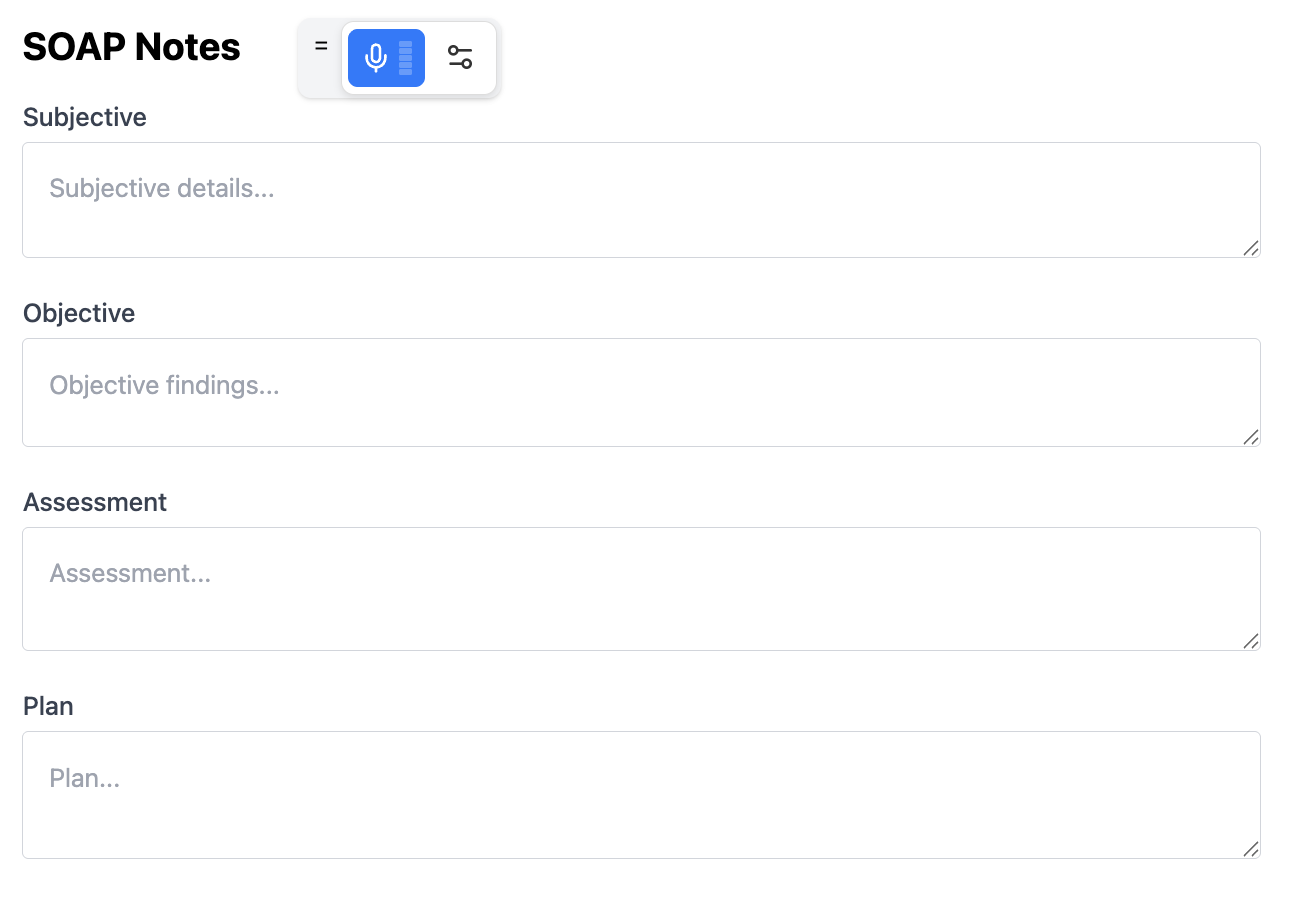Click the Objective box resize grip
The width and height of the screenshot is (1290, 902).
(x=1250, y=436)
